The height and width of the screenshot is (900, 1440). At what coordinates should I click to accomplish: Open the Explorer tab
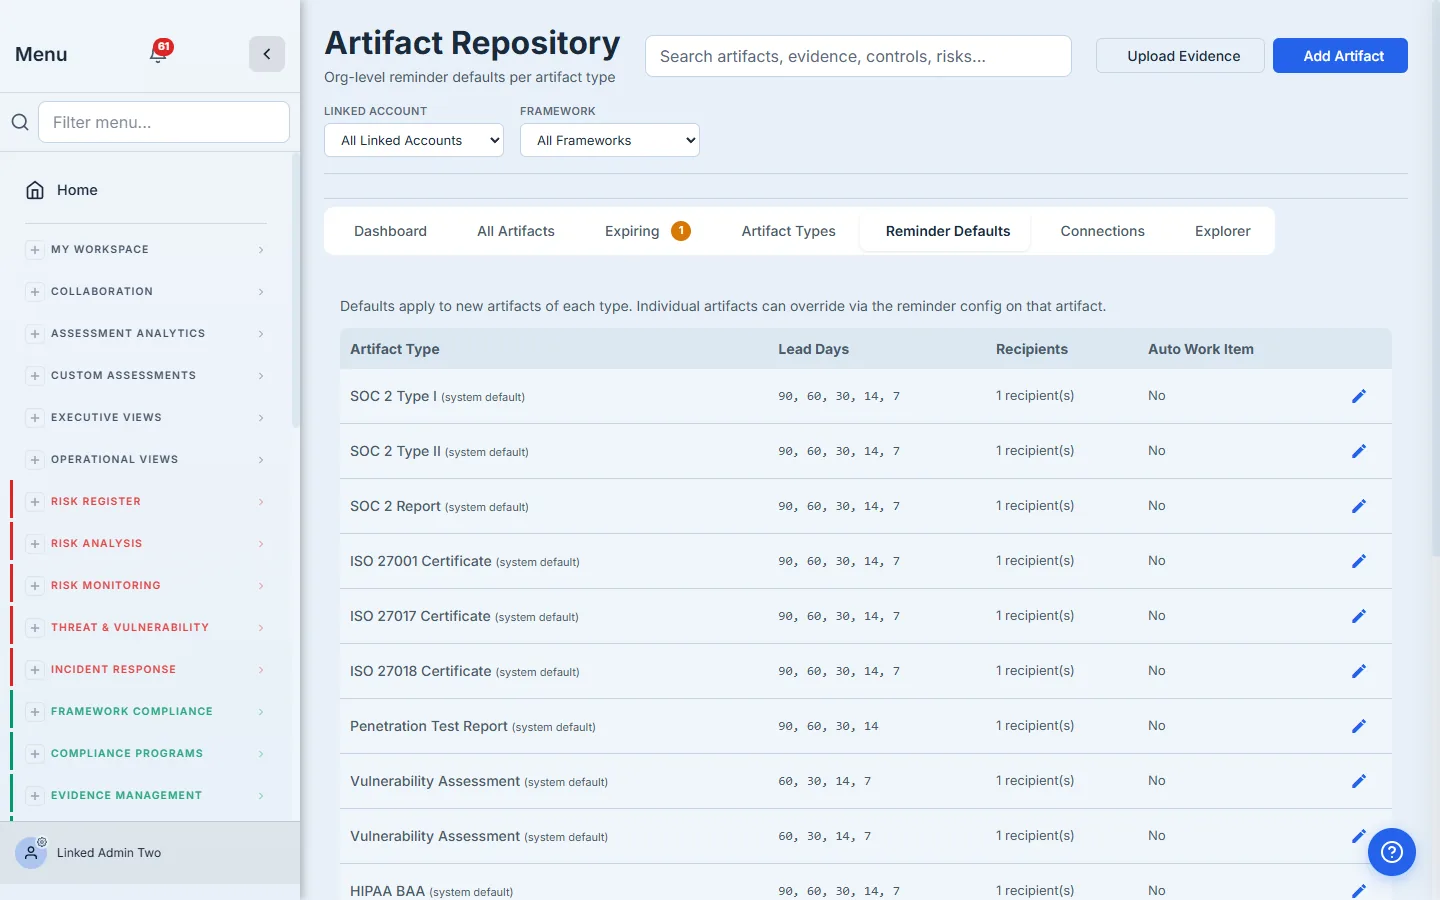pyautogui.click(x=1223, y=231)
